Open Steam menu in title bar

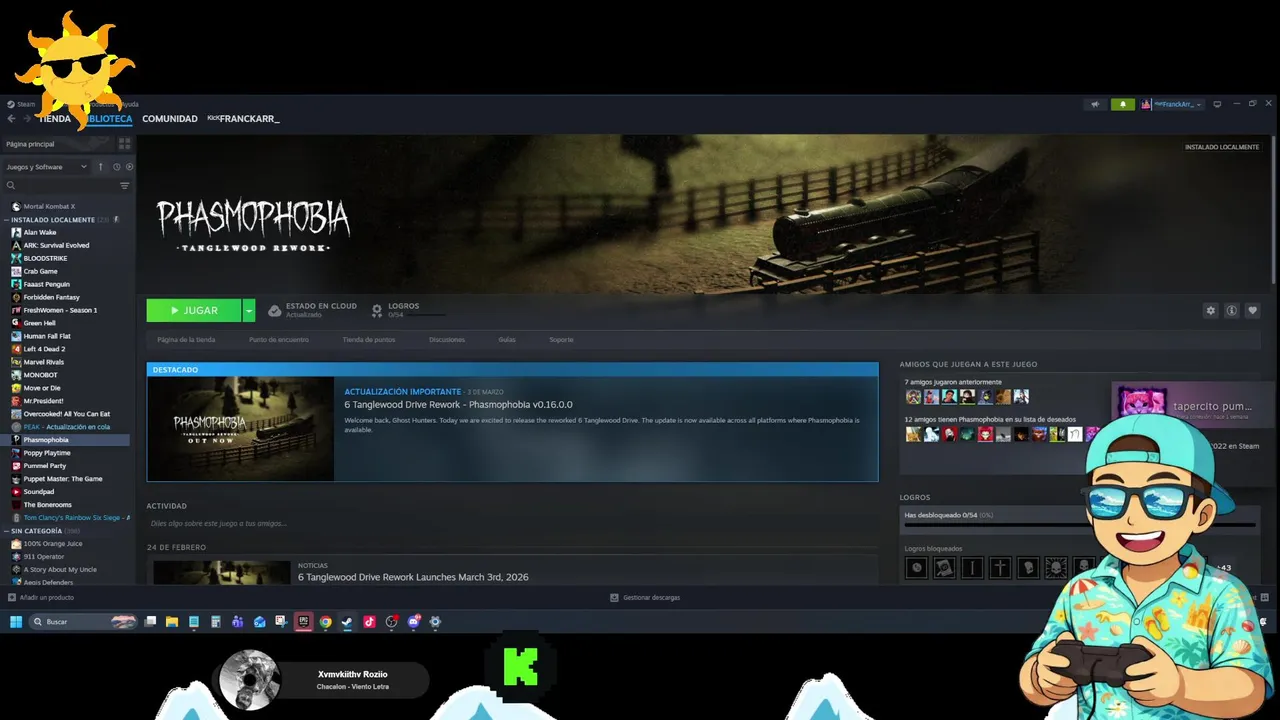click(21, 104)
